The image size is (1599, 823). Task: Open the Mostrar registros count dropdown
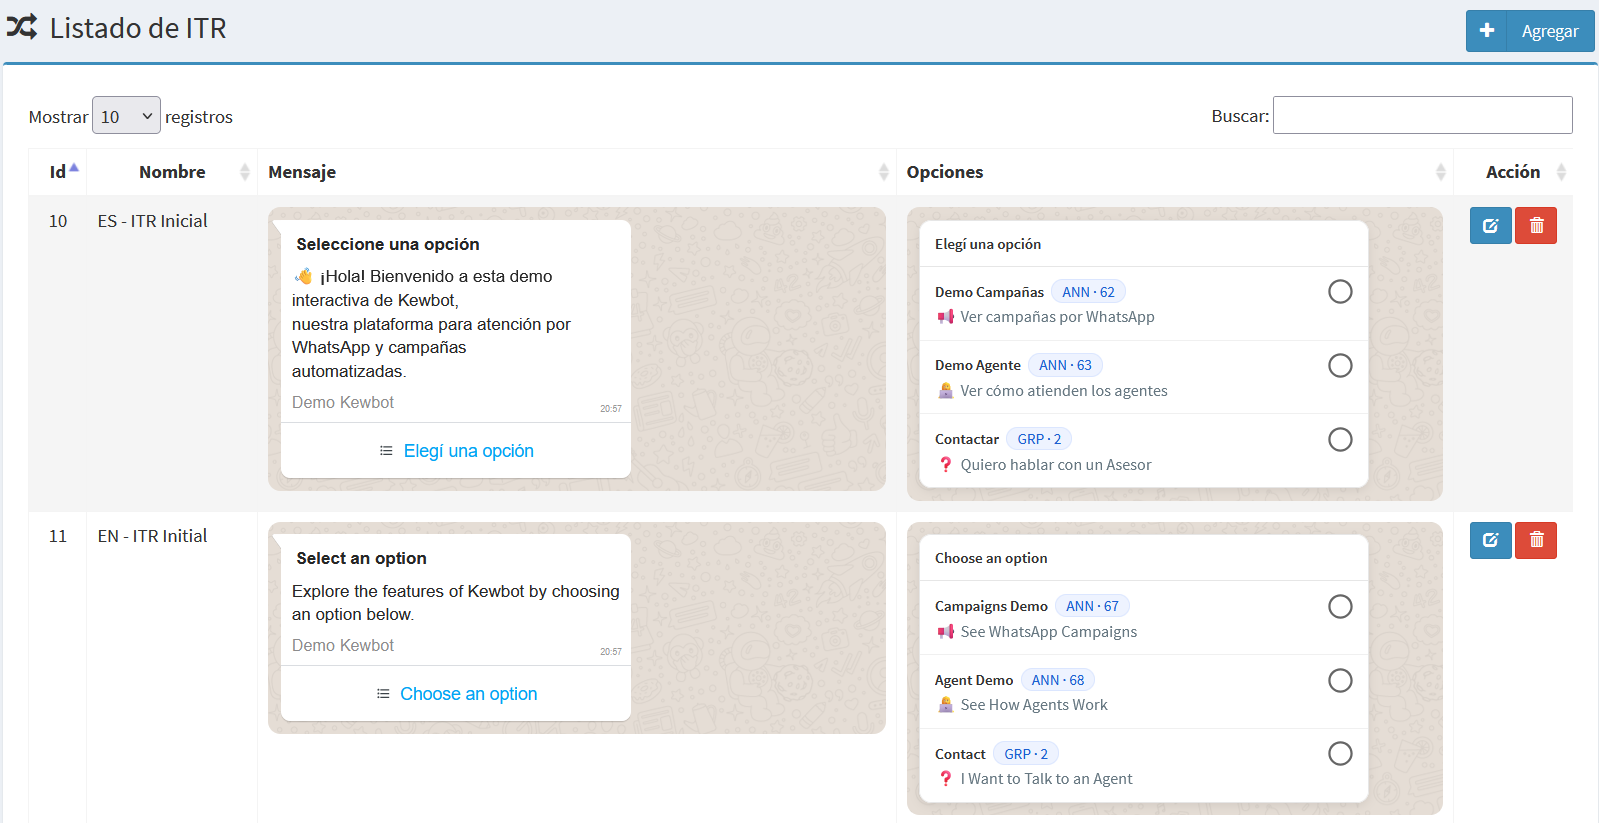click(126, 116)
